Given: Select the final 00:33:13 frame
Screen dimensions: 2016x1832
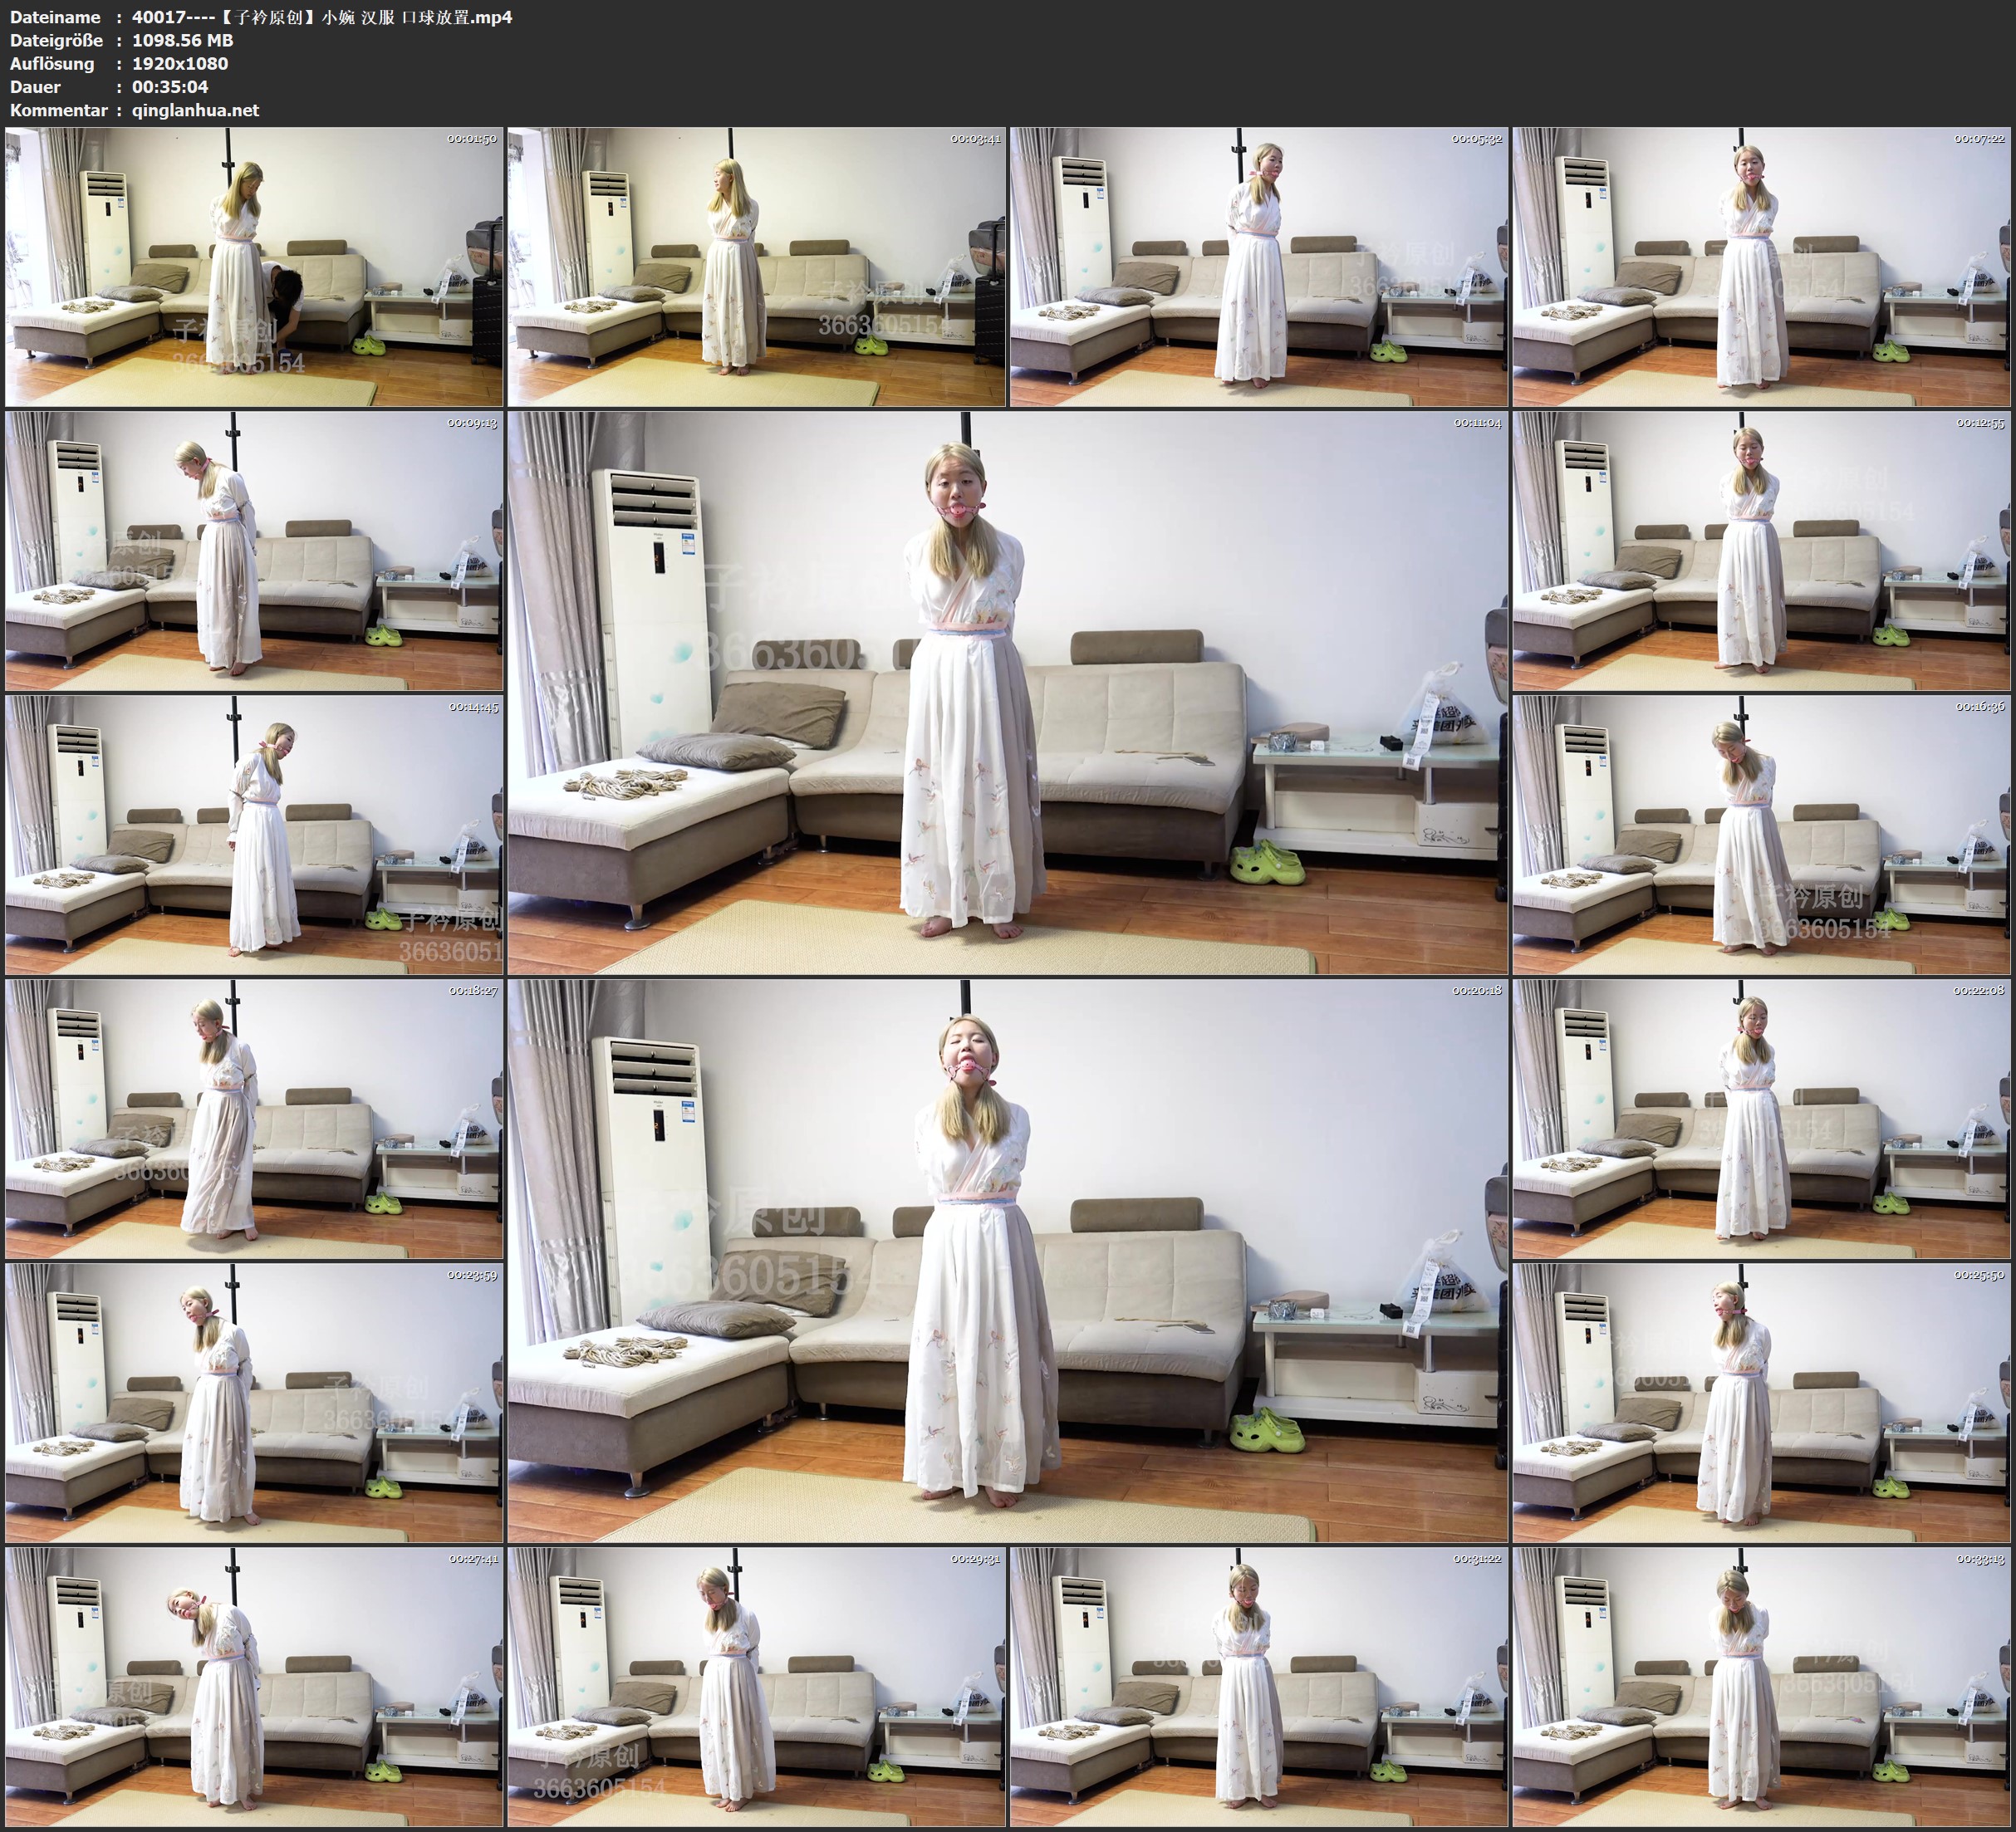Looking at the screenshot, I should point(1761,1687).
